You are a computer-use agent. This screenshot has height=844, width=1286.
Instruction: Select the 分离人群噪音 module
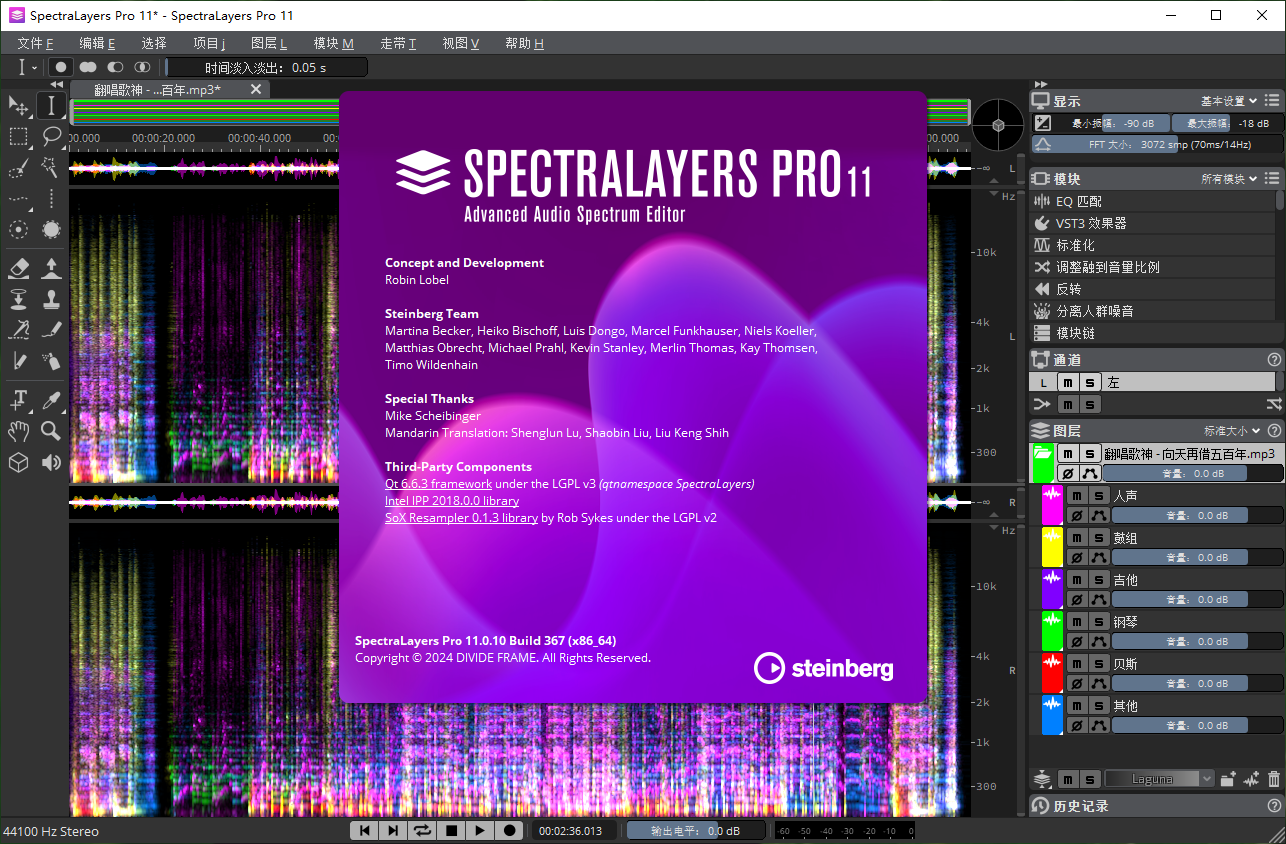(1152, 311)
